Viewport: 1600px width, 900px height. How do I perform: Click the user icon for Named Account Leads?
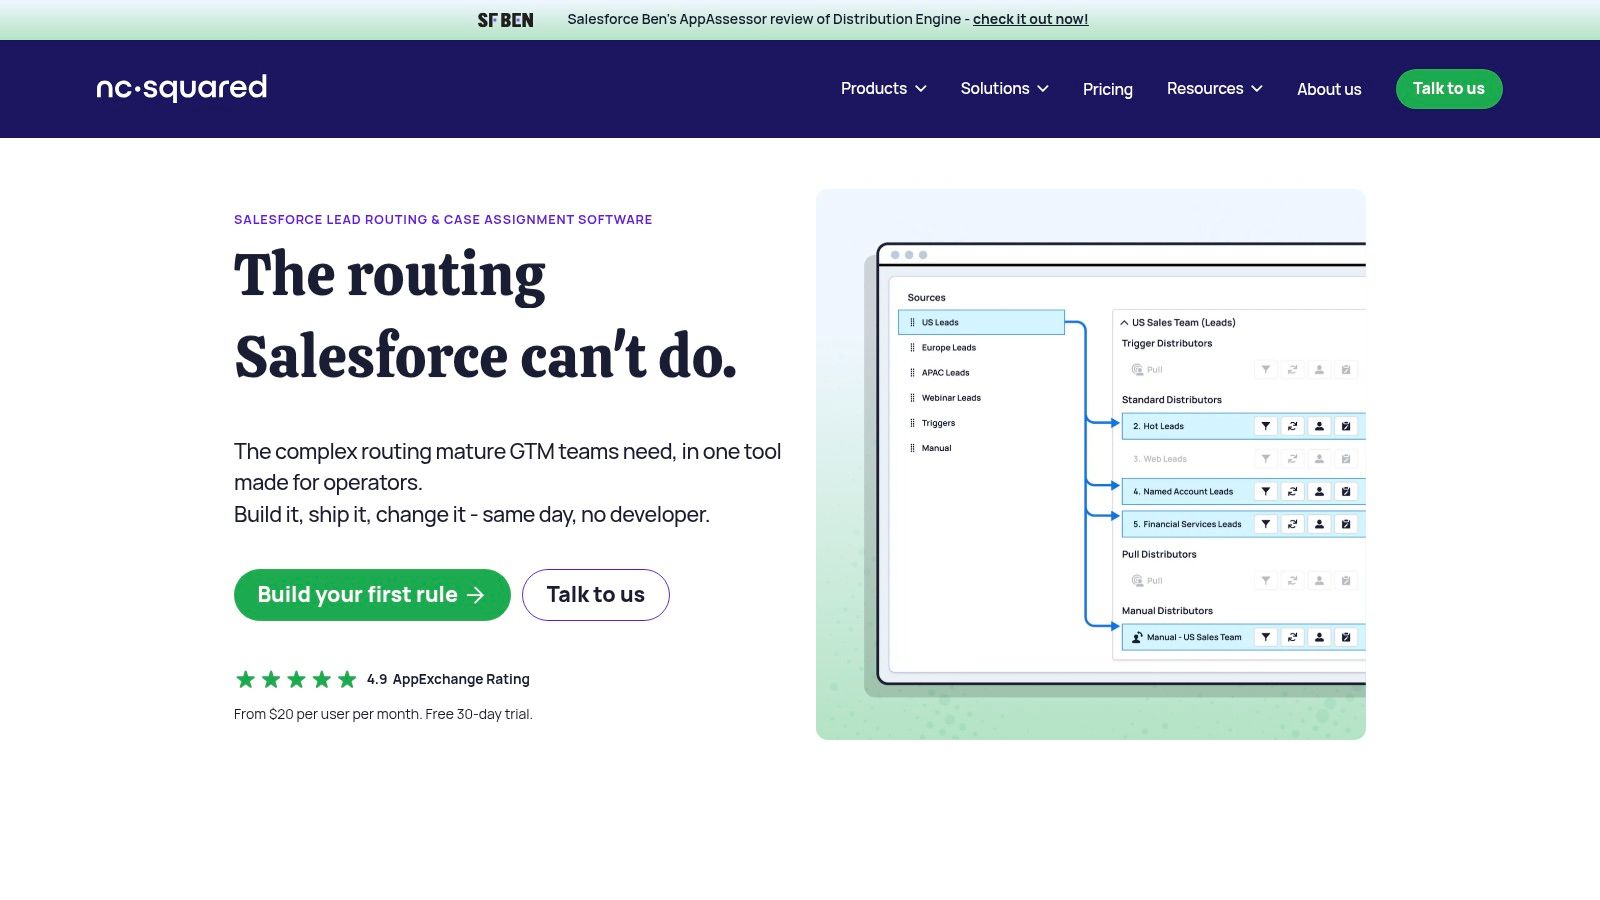click(1320, 491)
